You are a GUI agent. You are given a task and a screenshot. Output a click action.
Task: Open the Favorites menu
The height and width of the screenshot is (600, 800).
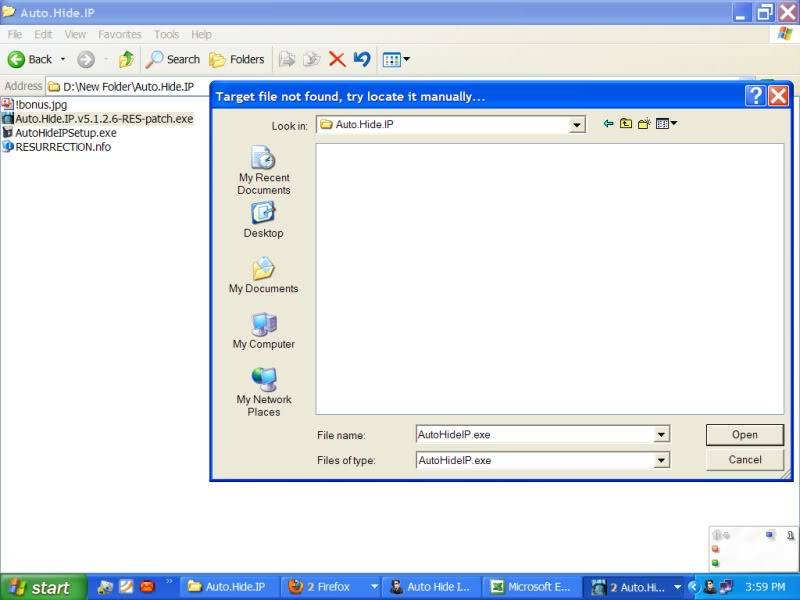(119, 34)
